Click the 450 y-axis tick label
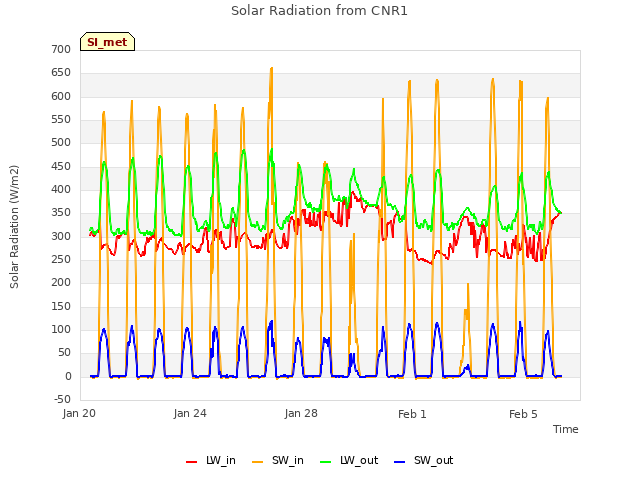Viewport: 640px width, 480px height. (61, 167)
